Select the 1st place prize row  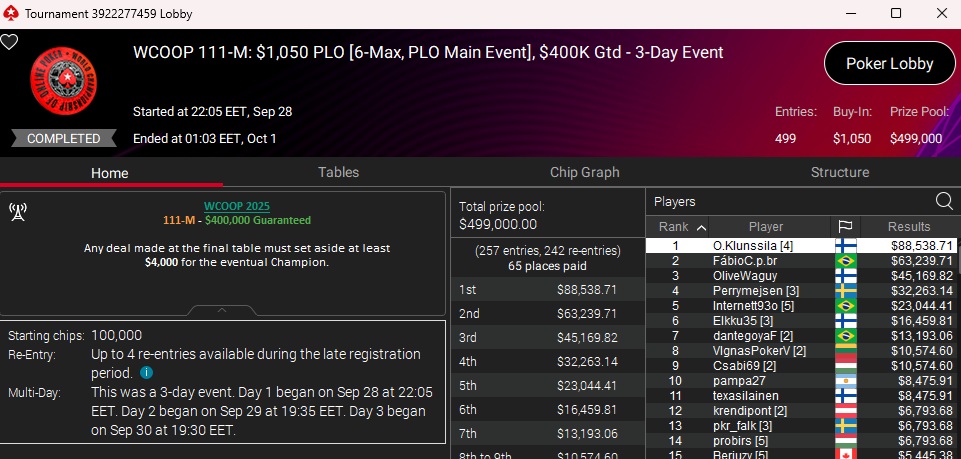pyautogui.click(x=547, y=289)
